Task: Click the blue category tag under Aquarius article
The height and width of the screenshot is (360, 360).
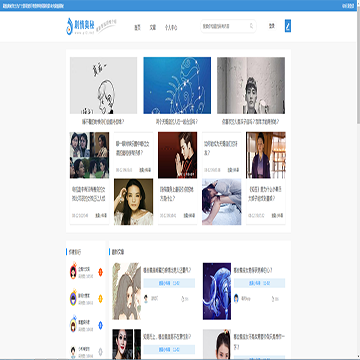Action: (259, 283)
